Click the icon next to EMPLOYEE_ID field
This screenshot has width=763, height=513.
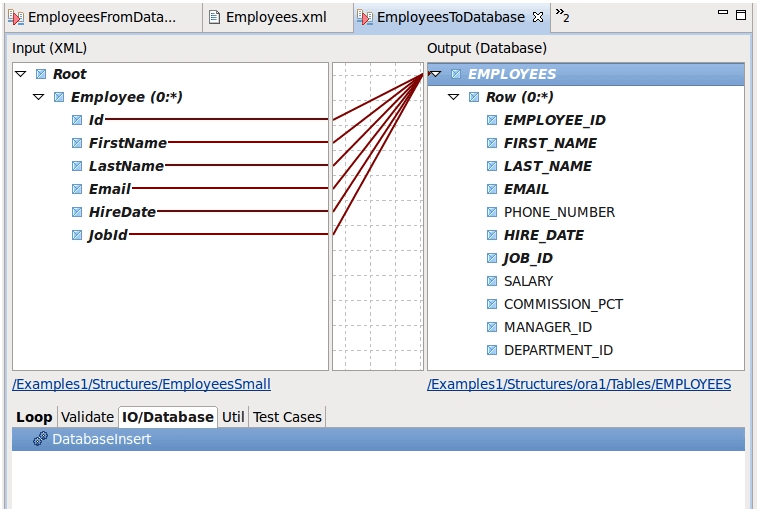tap(492, 120)
